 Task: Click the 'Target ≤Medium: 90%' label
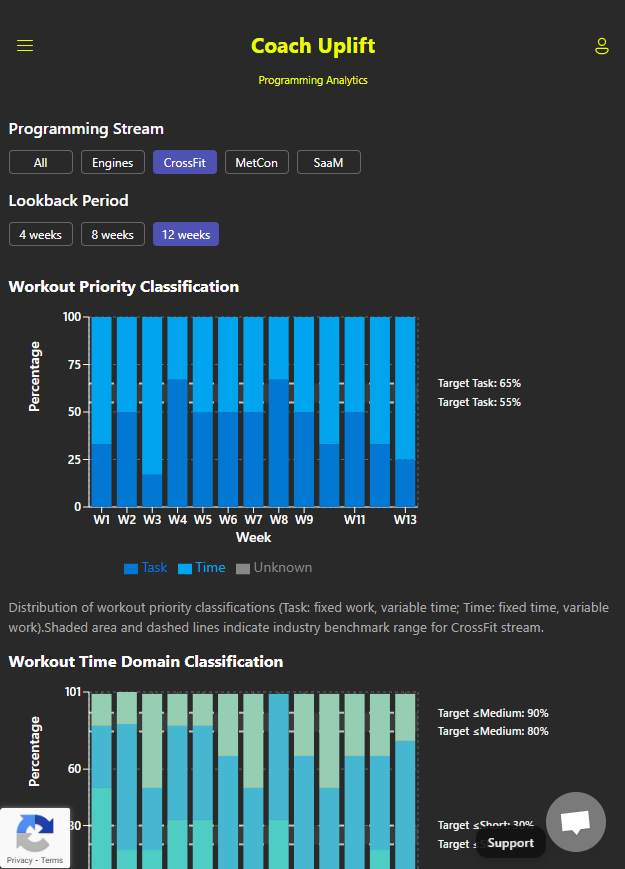[493, 713]
